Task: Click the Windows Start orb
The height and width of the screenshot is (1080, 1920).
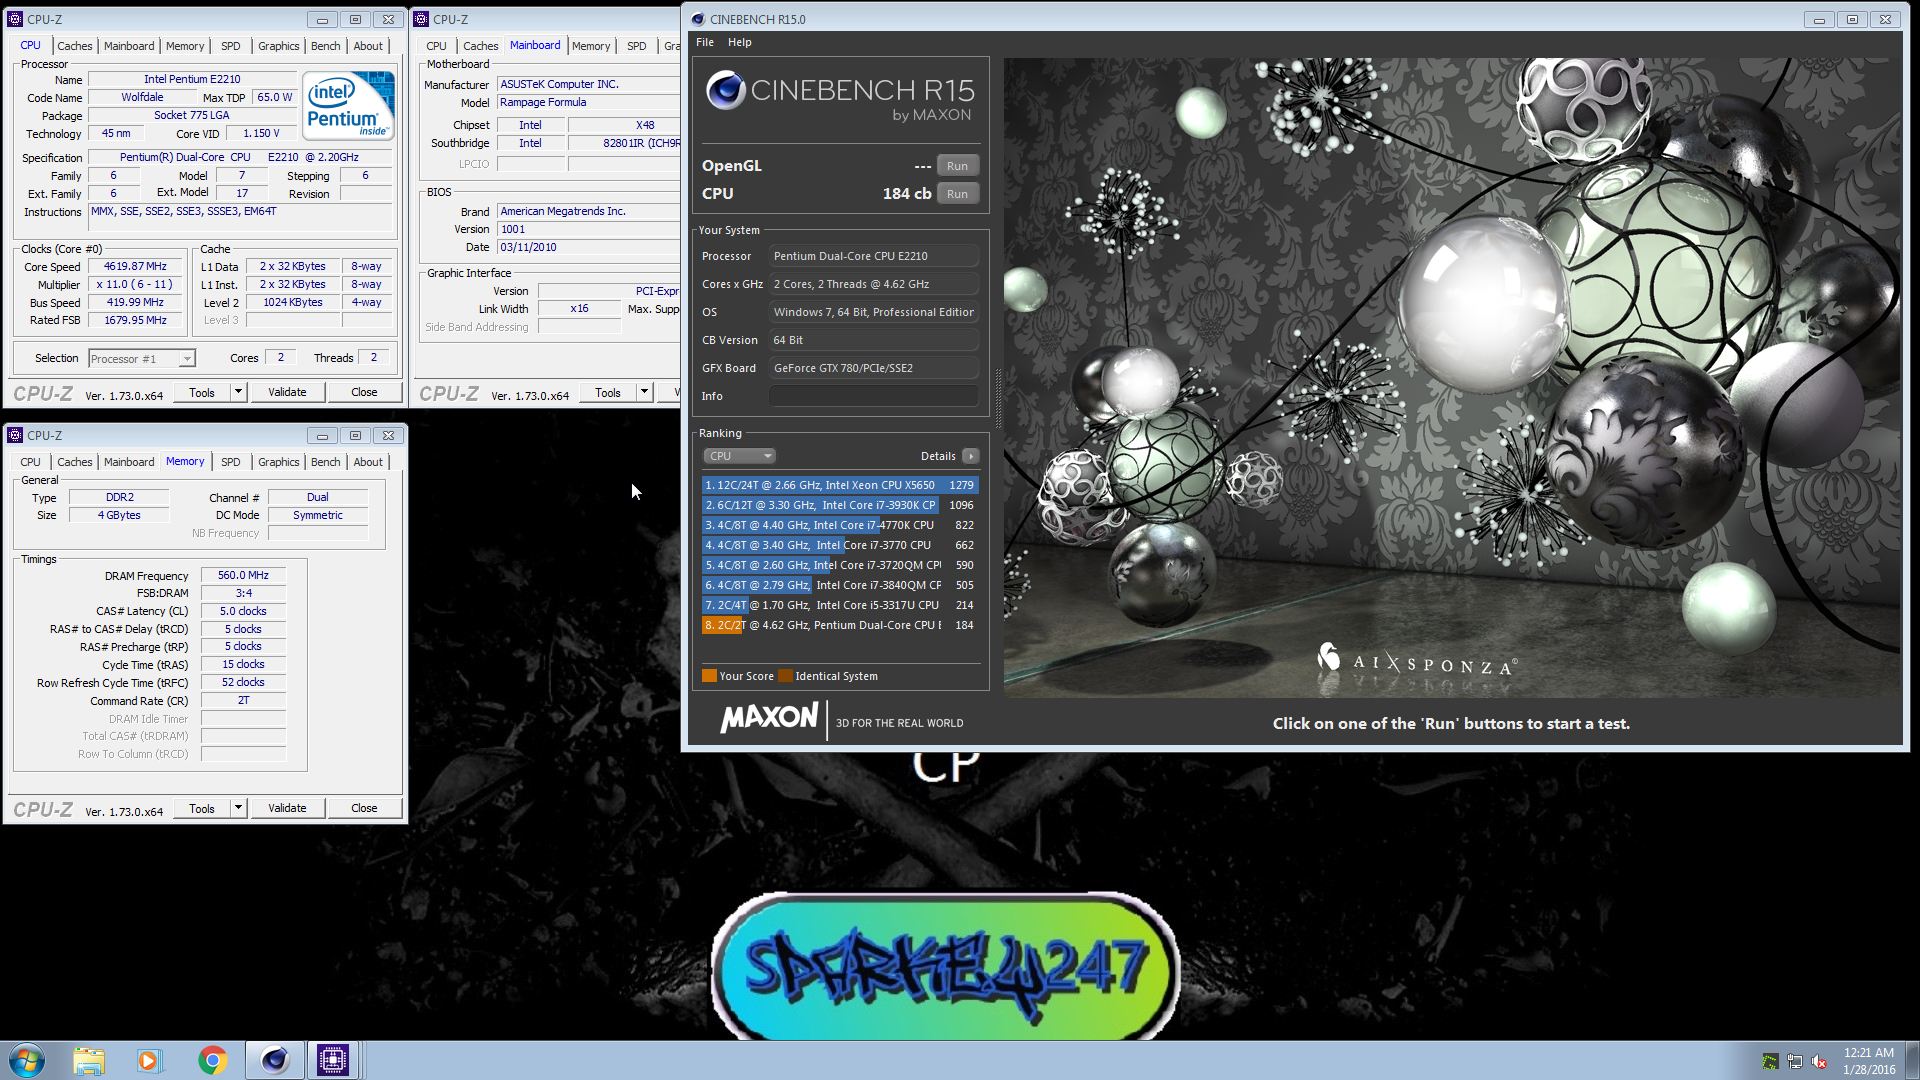Action: (27, 1060)
